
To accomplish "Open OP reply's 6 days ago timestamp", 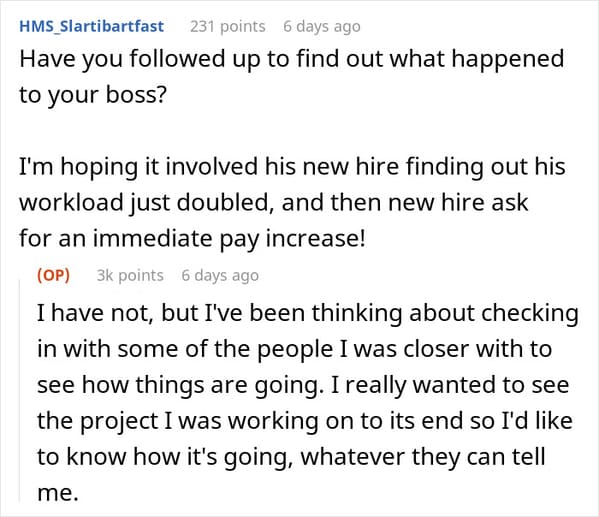I will tap(220, 276).
